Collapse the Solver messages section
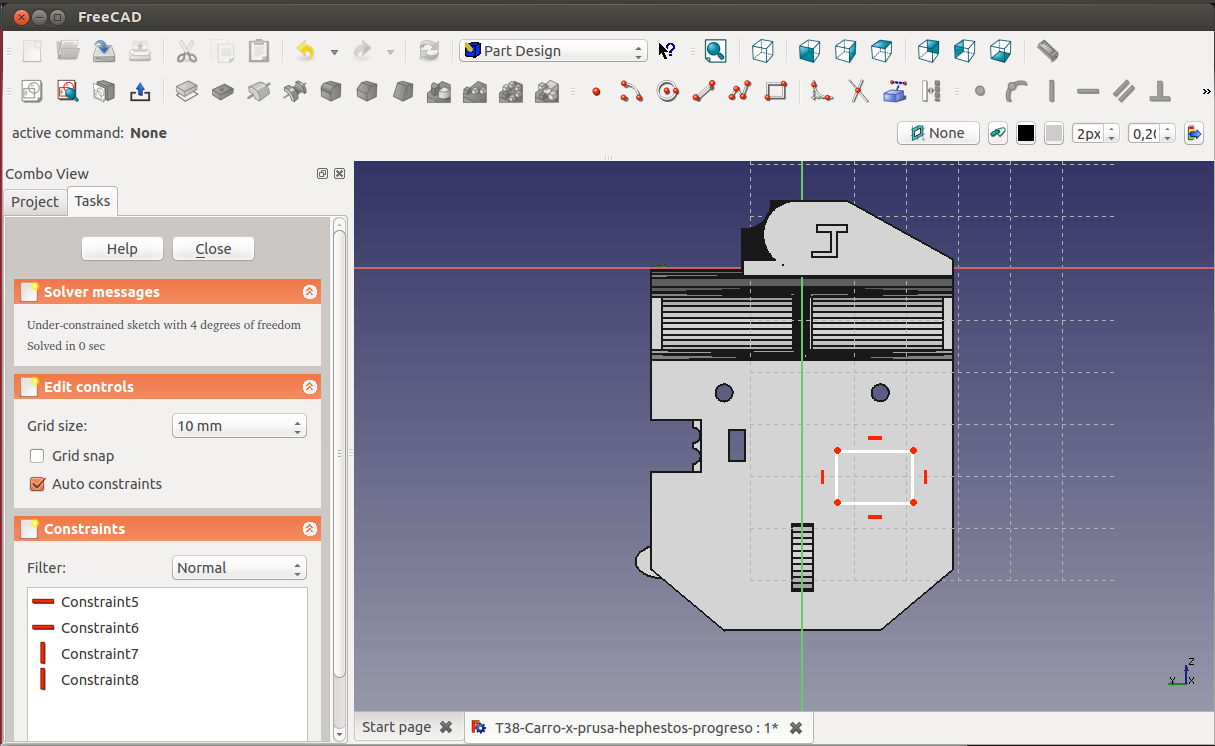This screenshot has width=1215, height=746. [x=309, y=292]
